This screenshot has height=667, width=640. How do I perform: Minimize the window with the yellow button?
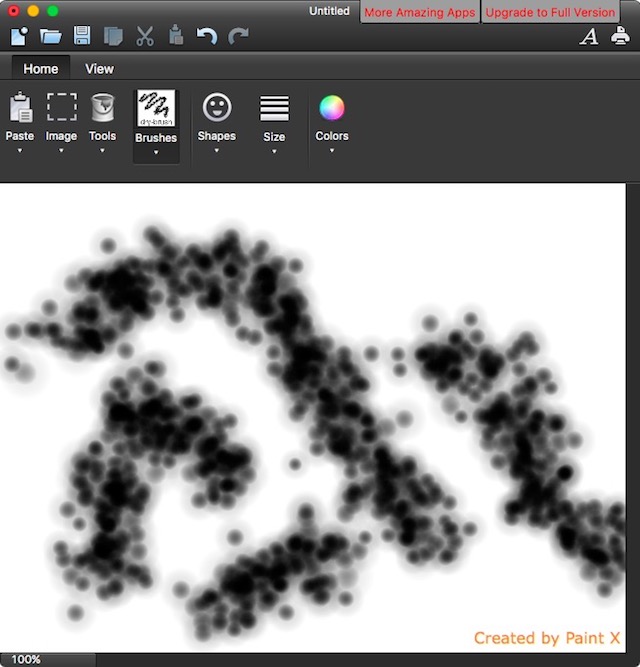[33, 11]
